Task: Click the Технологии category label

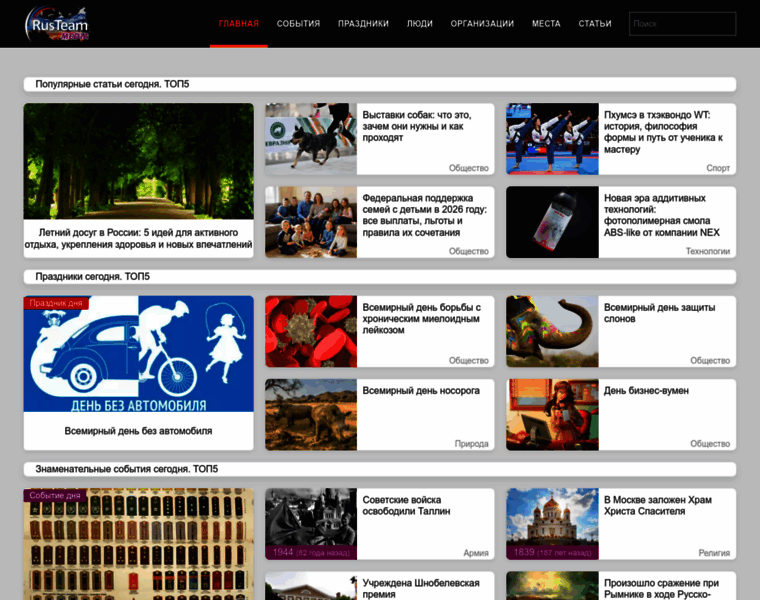Action: tap(708, 251)
